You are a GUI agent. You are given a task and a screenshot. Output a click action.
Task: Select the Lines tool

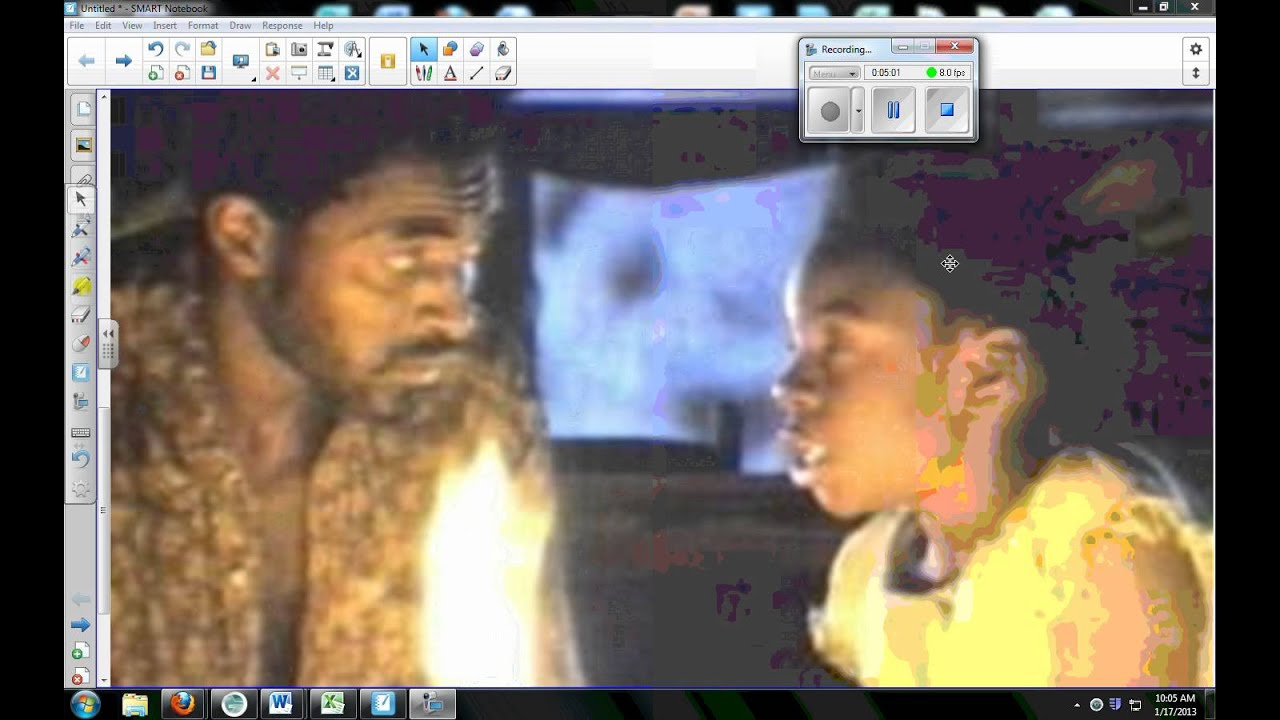pyautogui.click(x=476, y=73)
